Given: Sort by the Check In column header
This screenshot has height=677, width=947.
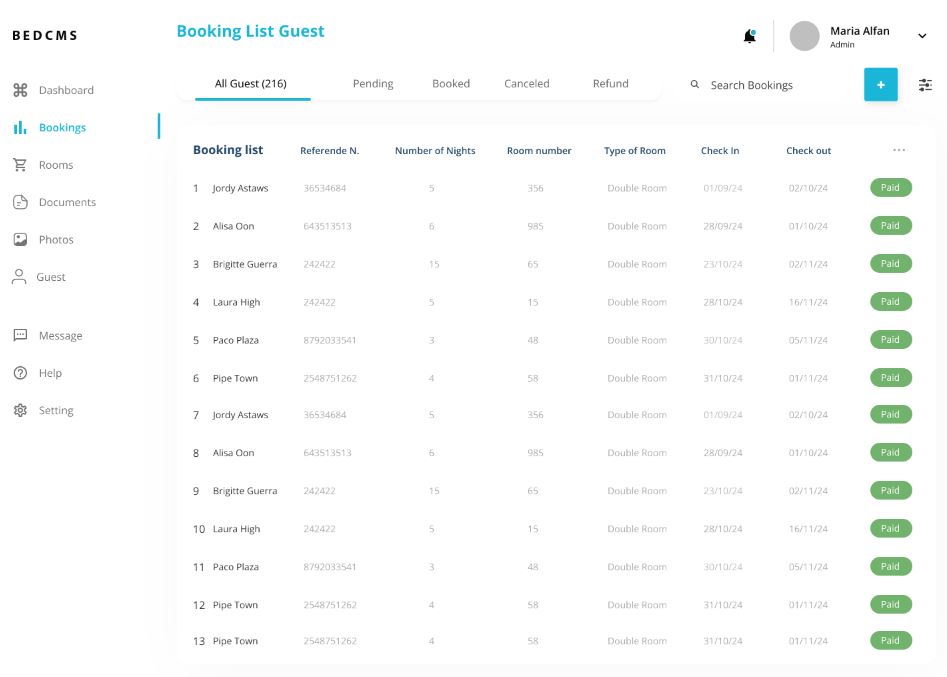Looking at the screenshot, I should [720, 151].
